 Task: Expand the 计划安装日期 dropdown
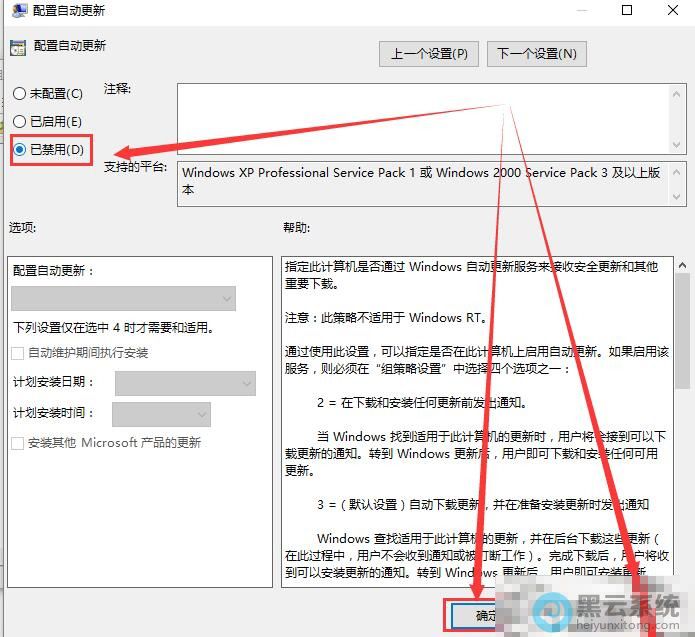[185, 383]
